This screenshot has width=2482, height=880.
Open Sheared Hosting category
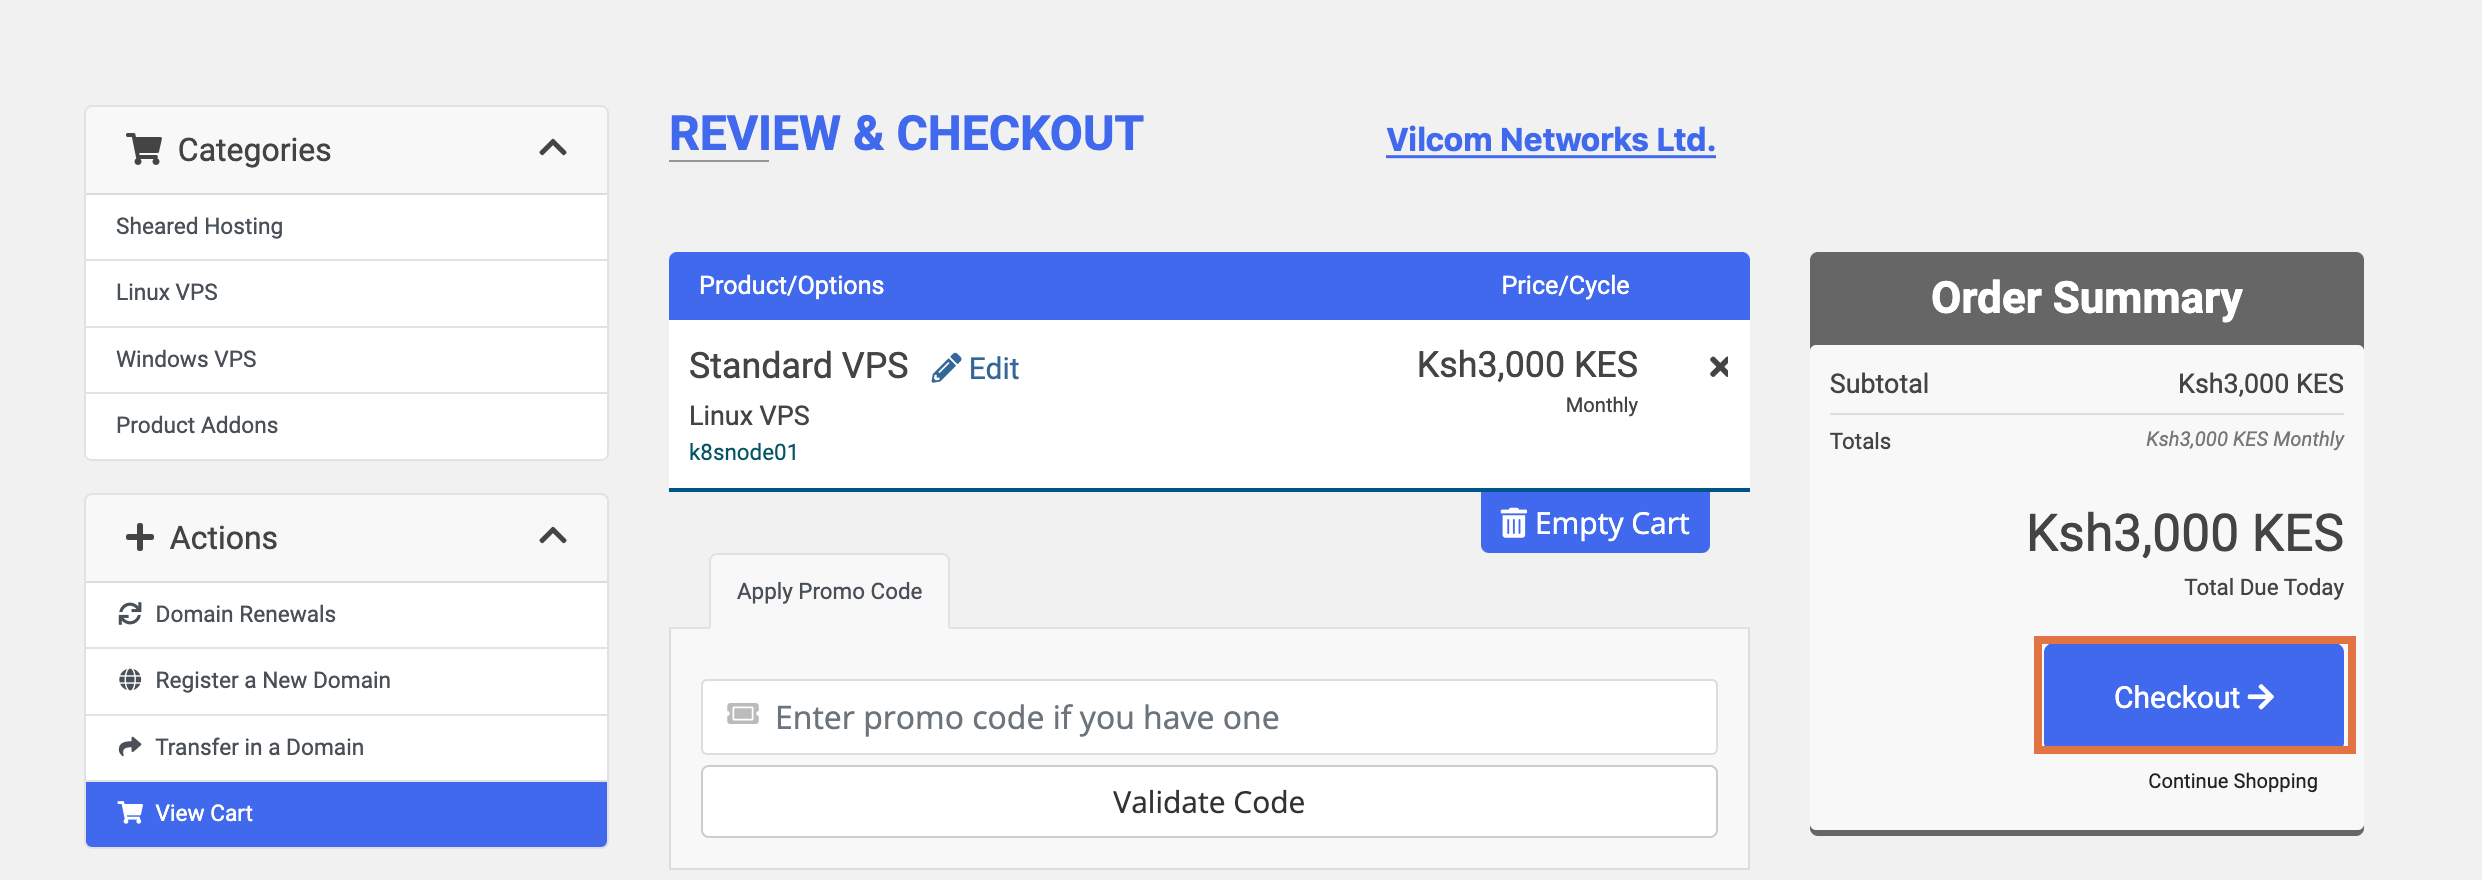[x=346, y=226]
